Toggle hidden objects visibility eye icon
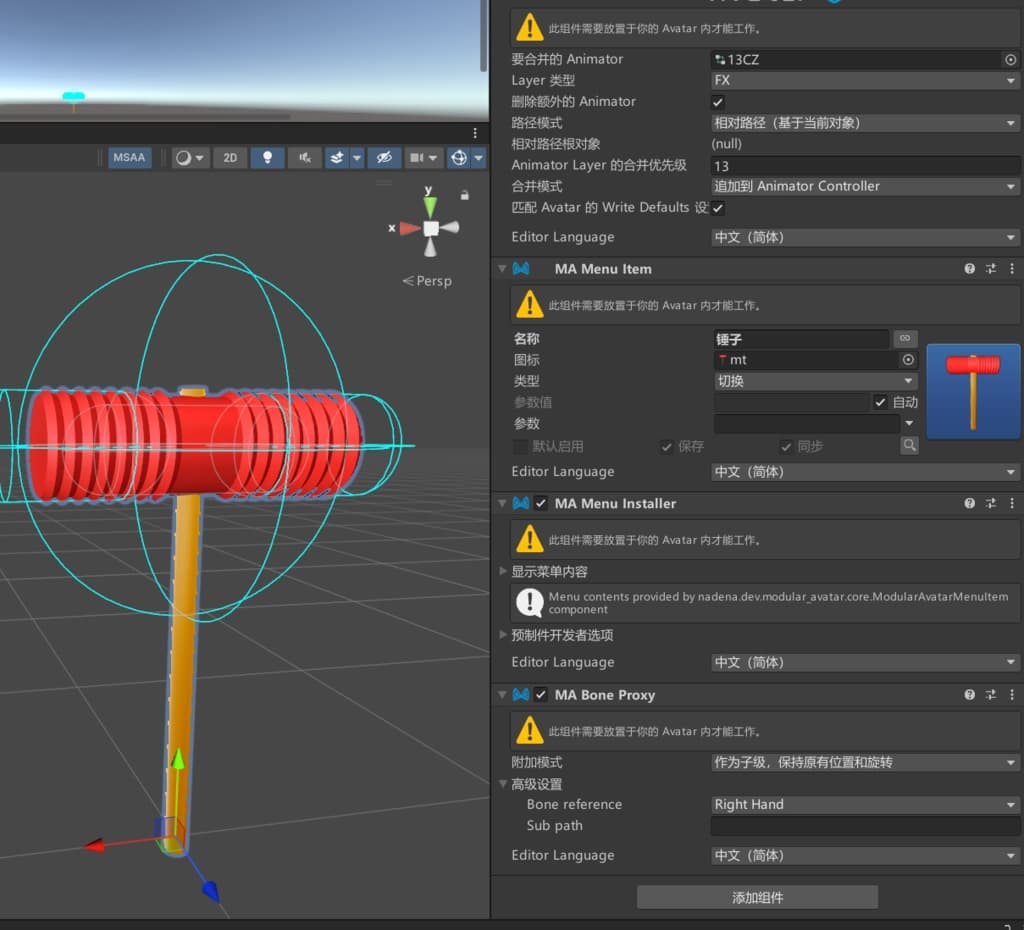This screenshot has height=930, width=1024. pos(384,157)
